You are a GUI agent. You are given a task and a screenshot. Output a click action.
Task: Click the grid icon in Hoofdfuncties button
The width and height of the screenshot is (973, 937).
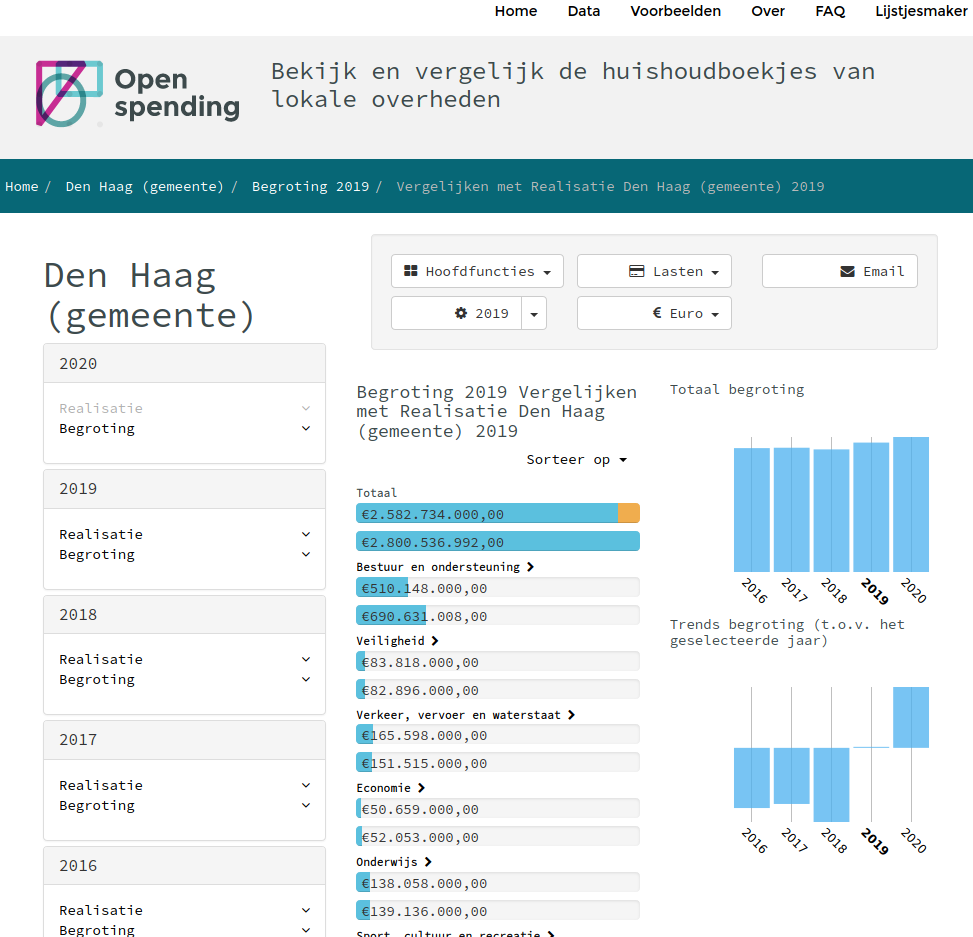(x=411, y=271)
